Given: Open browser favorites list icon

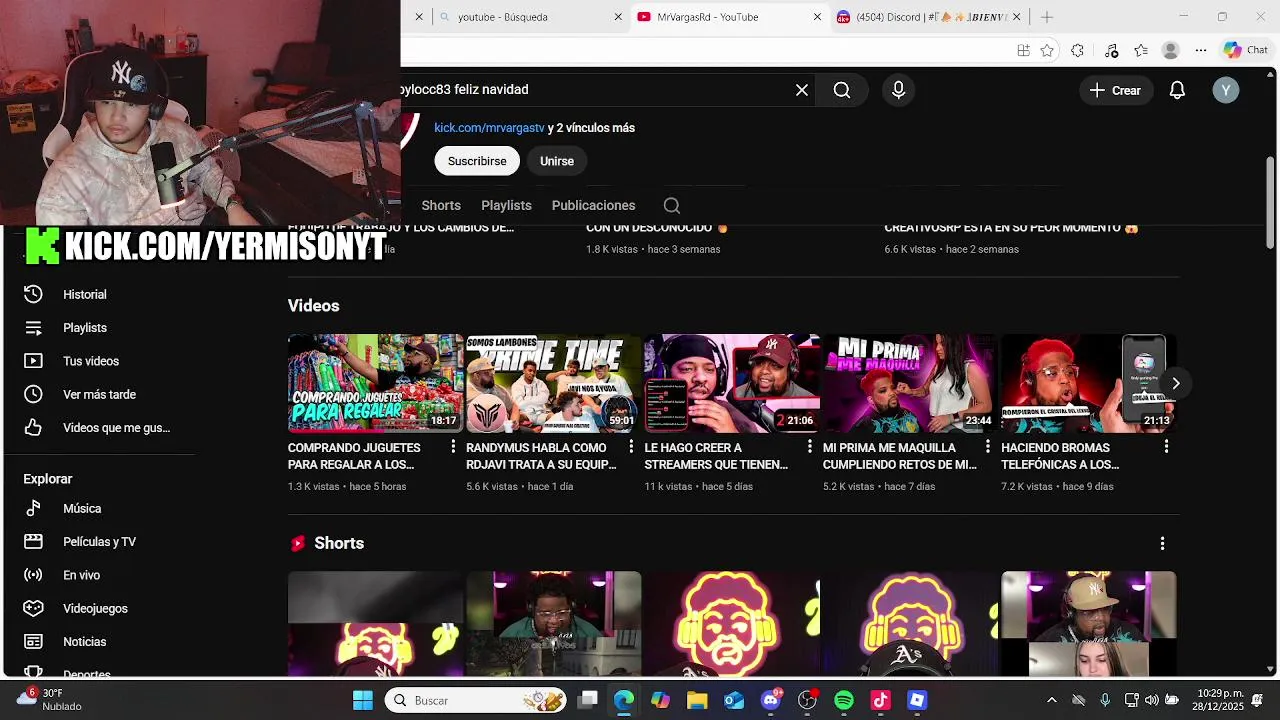Looking at the screenshot, I should (x=1141, y=50).
